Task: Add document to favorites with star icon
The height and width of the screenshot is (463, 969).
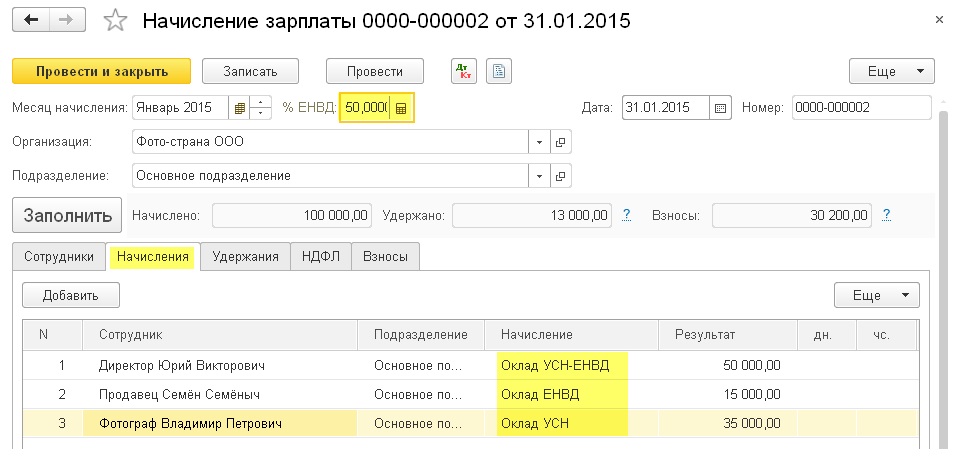Action: pos(115,20)
